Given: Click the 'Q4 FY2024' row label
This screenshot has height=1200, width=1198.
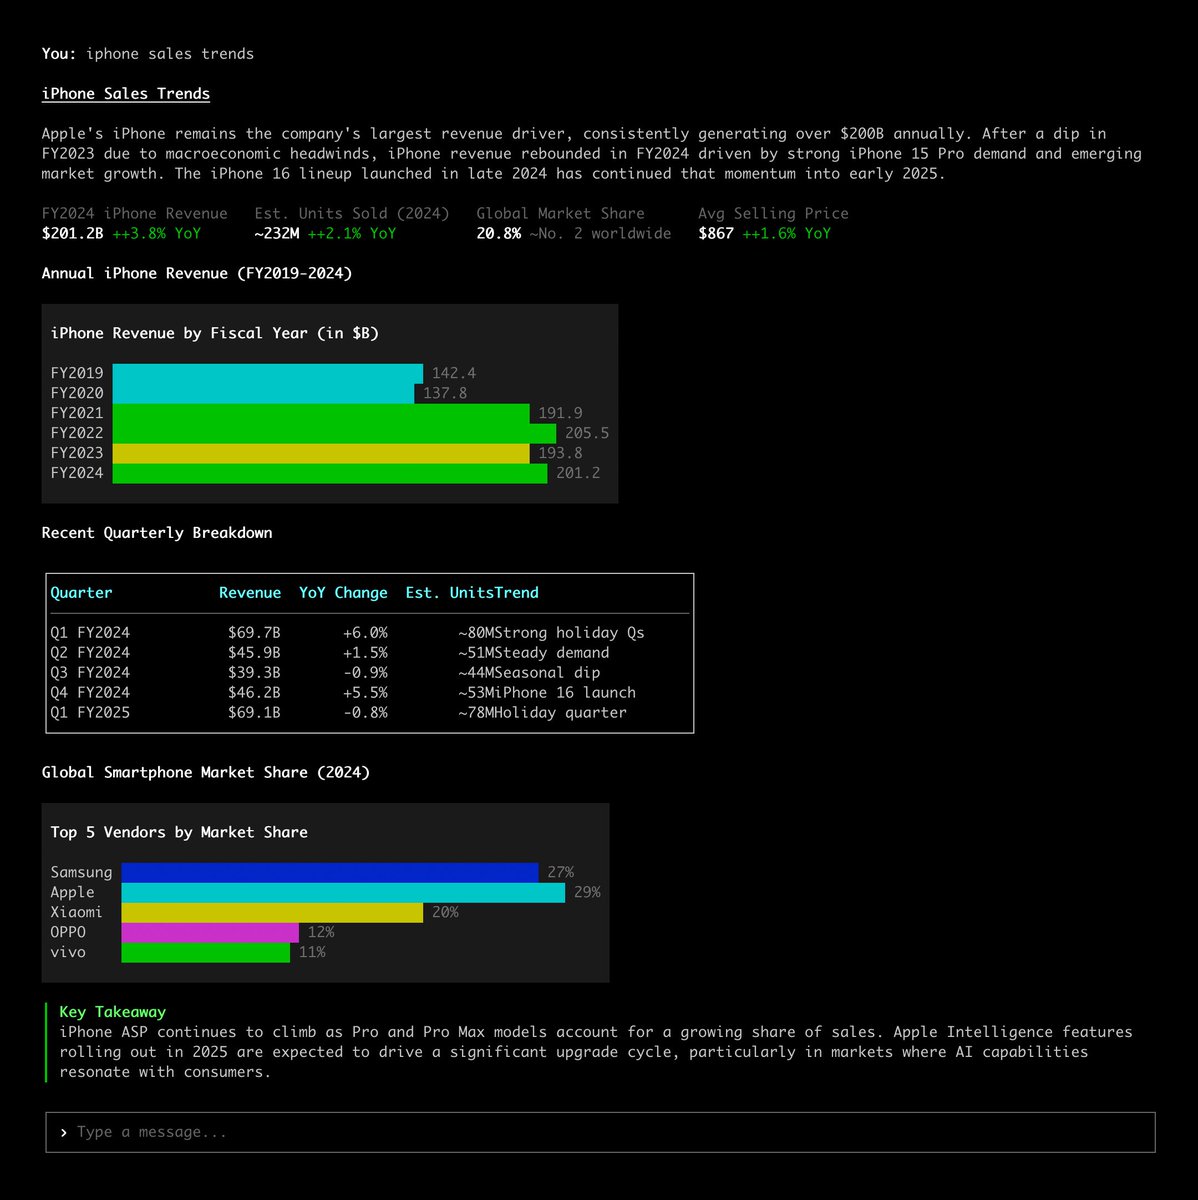Looking at the screenshot, I should 91,692.
